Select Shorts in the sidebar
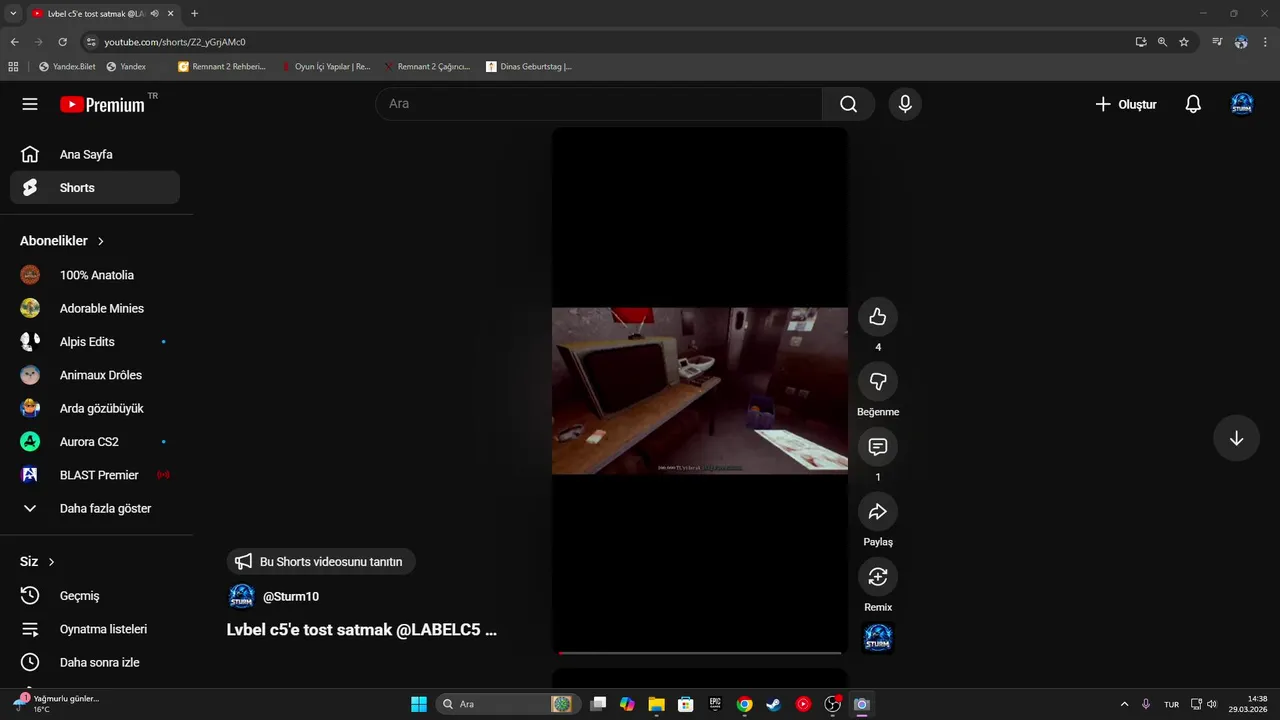 click(x=95, y=187)
